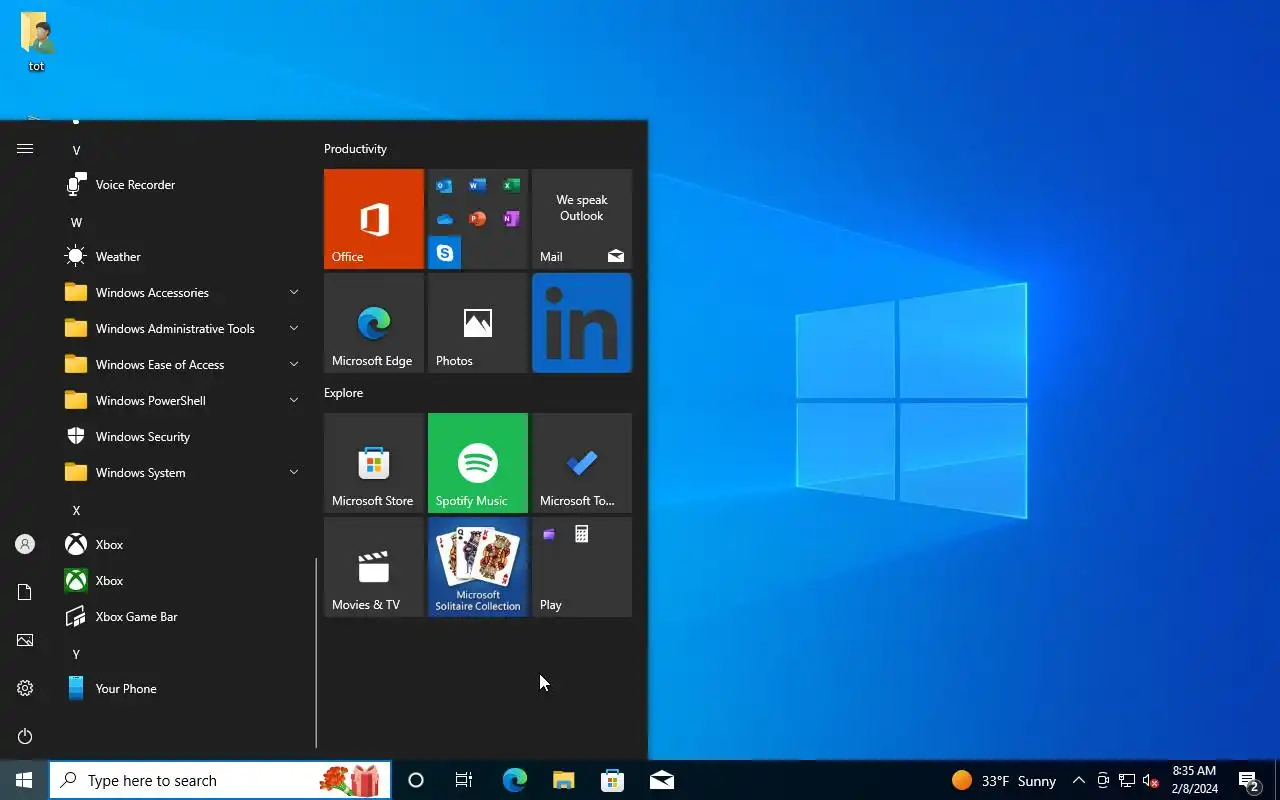
Task: Expand the Windows System folder
Action: click(184, 473)
